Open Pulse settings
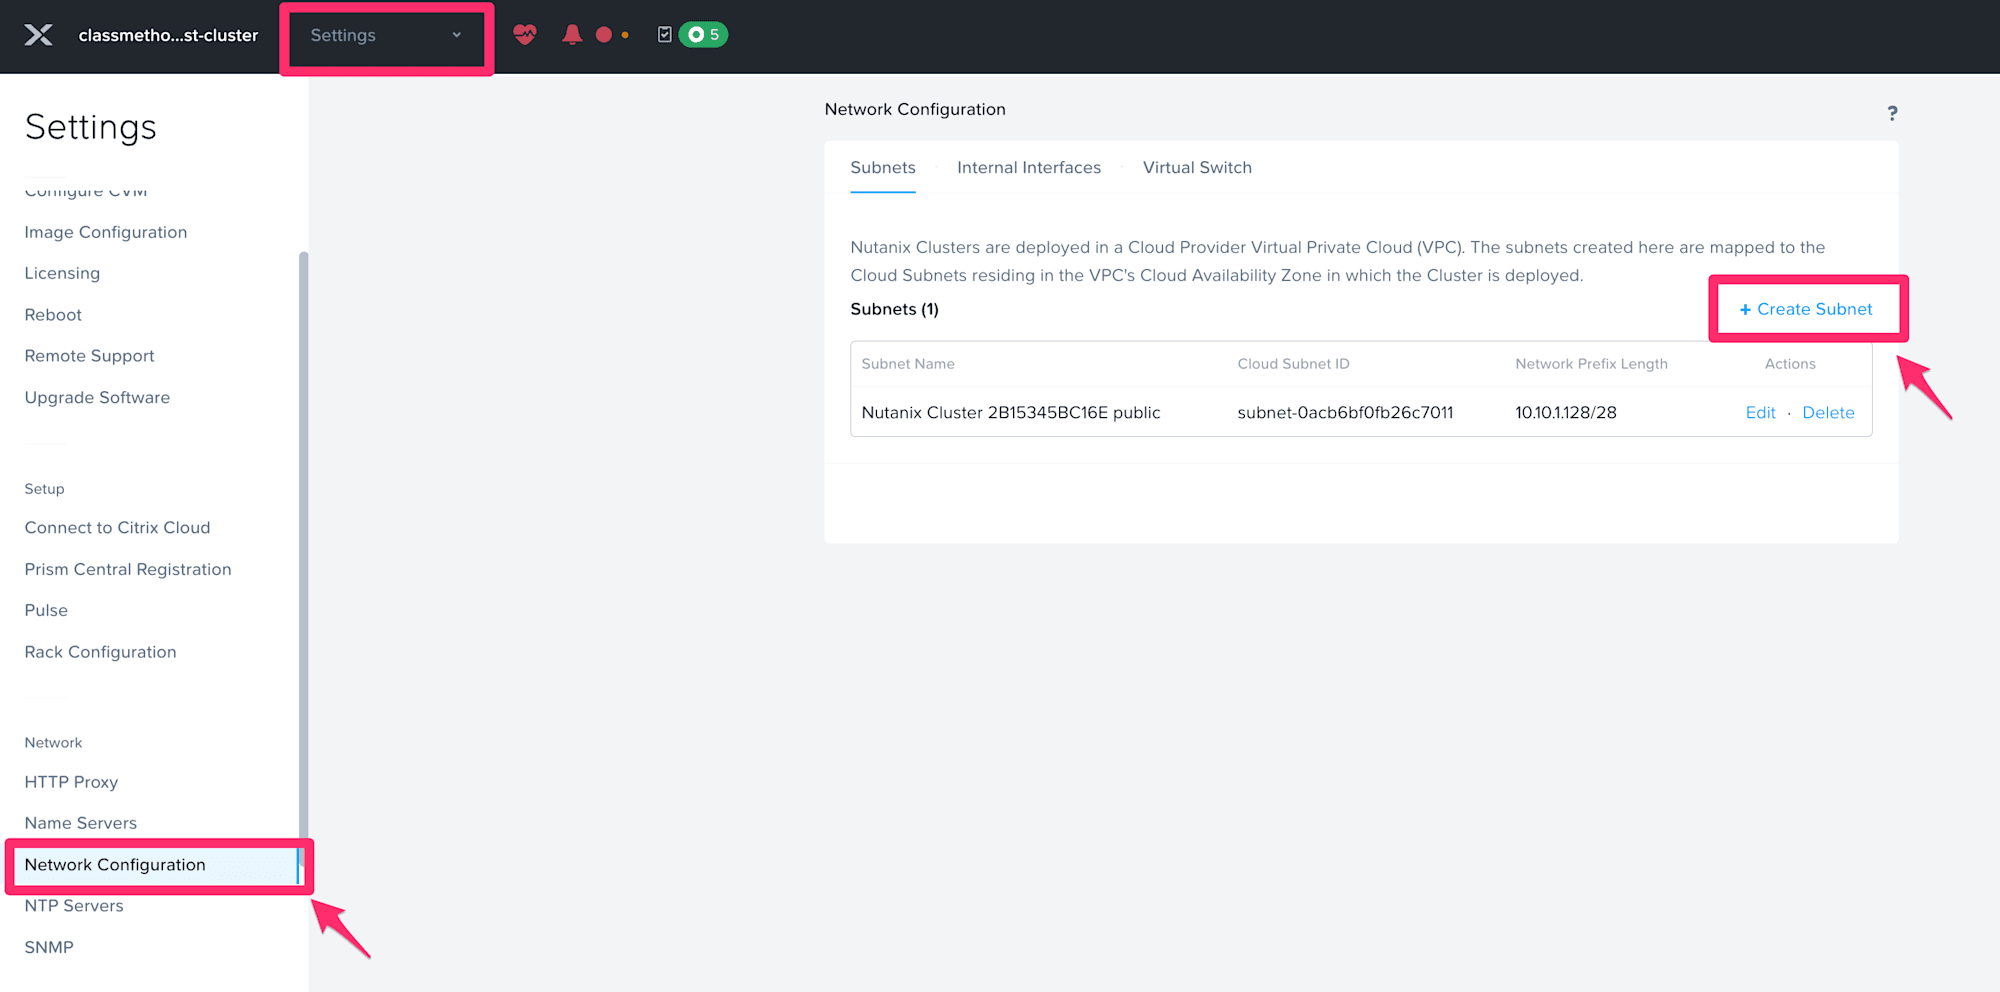The height and width of the screenshot is (992, 2000). pos(46,610)
